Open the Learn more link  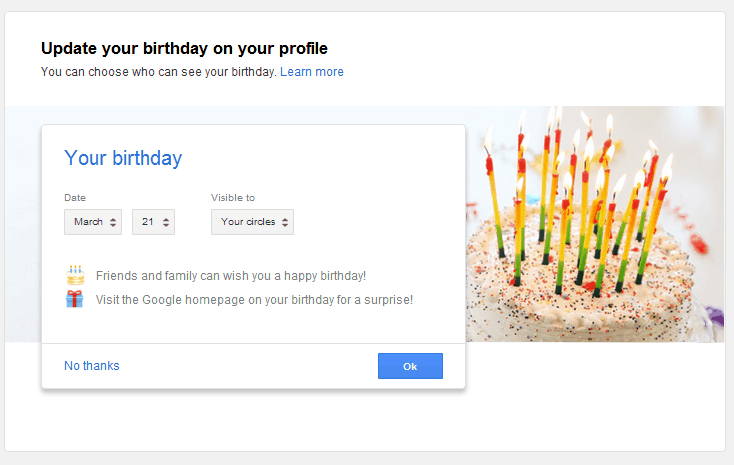pos(312,72)
